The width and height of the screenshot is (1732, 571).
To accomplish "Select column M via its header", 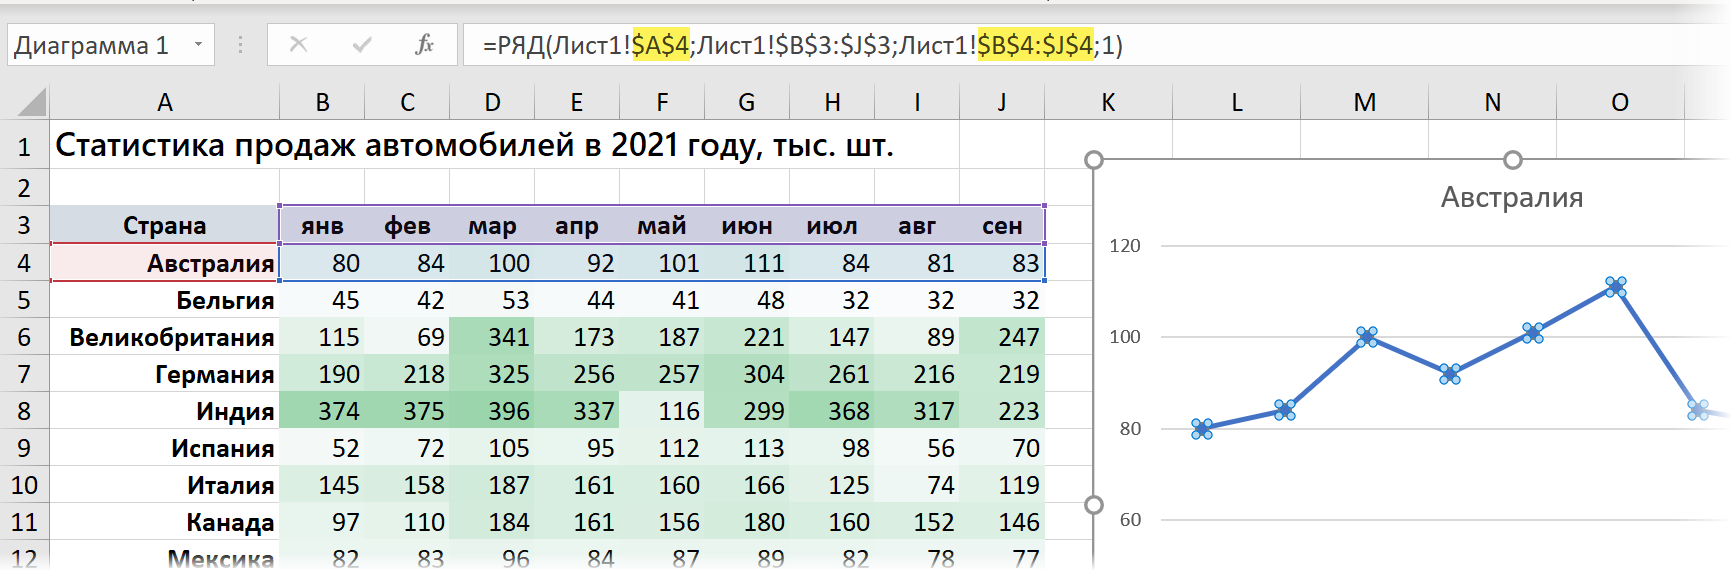I will [x=1364, y=102].
